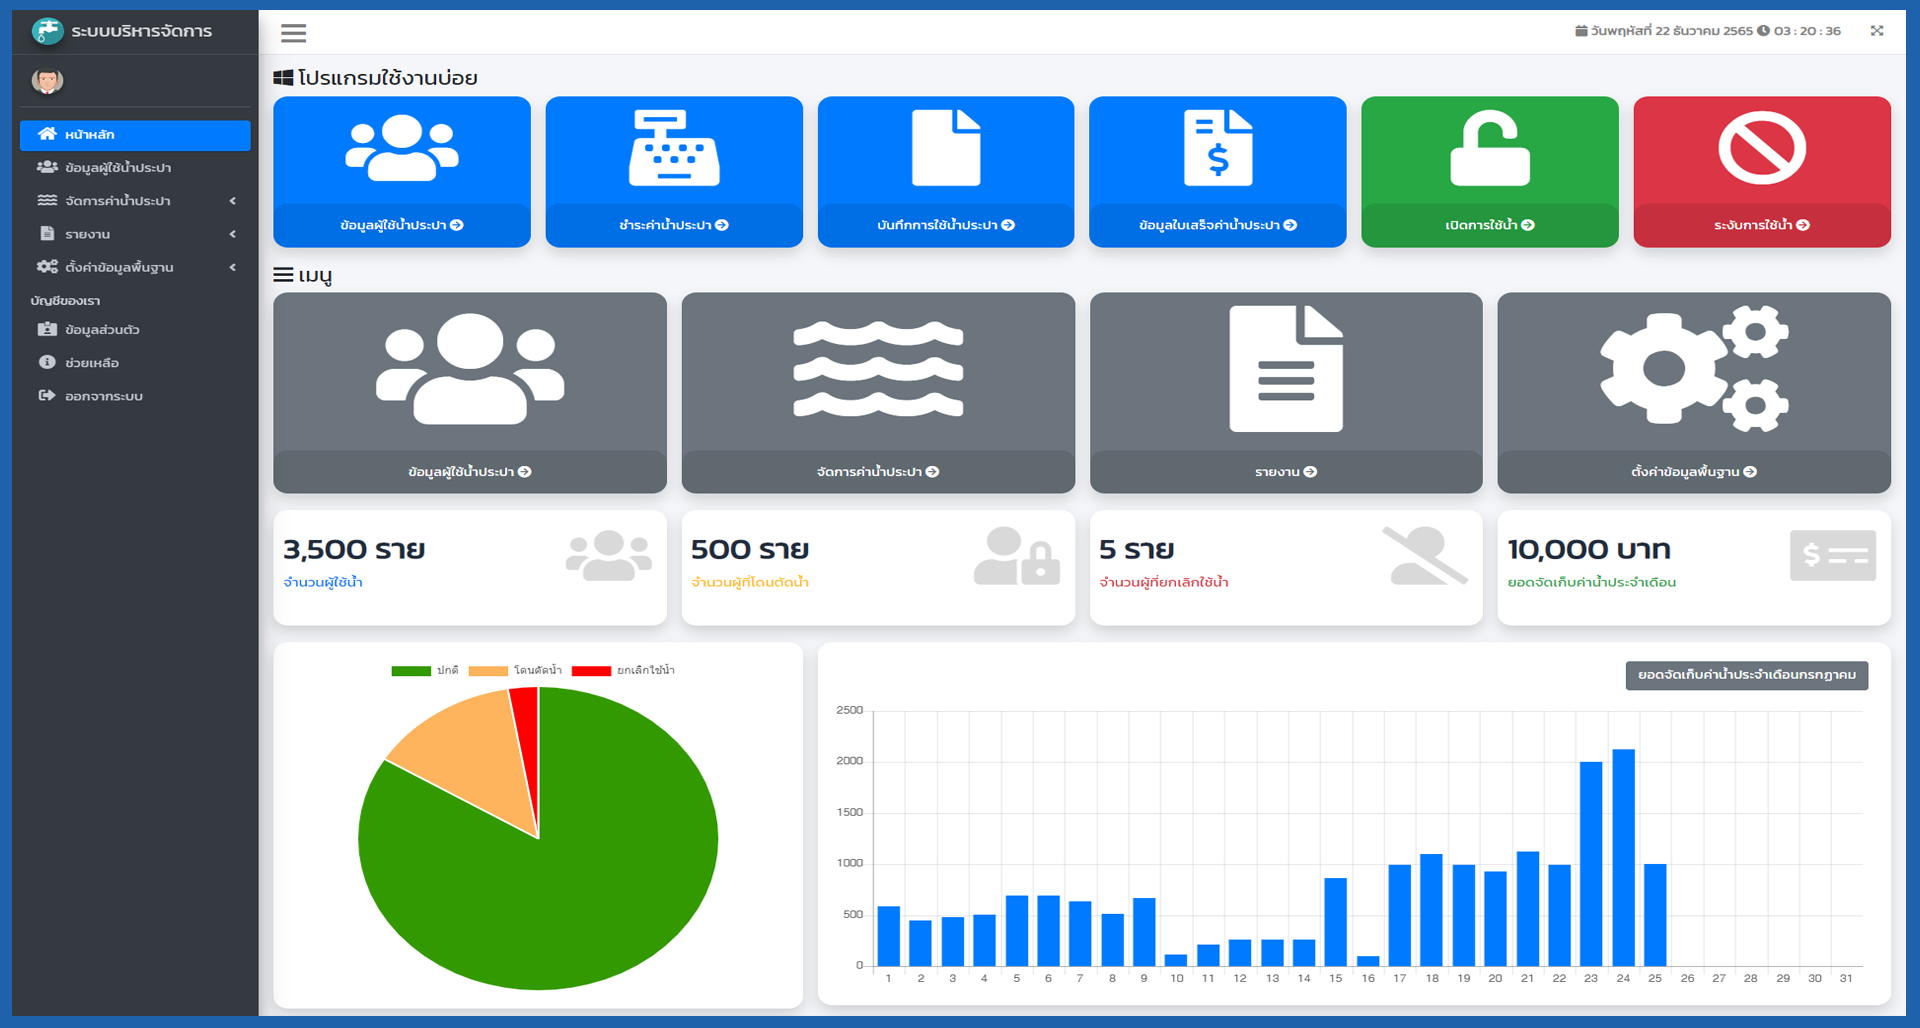1920x1028 pixels.
Task: Toggle the green ปกติ legend item
Action: pyautogui.click(x=425, y=670)
